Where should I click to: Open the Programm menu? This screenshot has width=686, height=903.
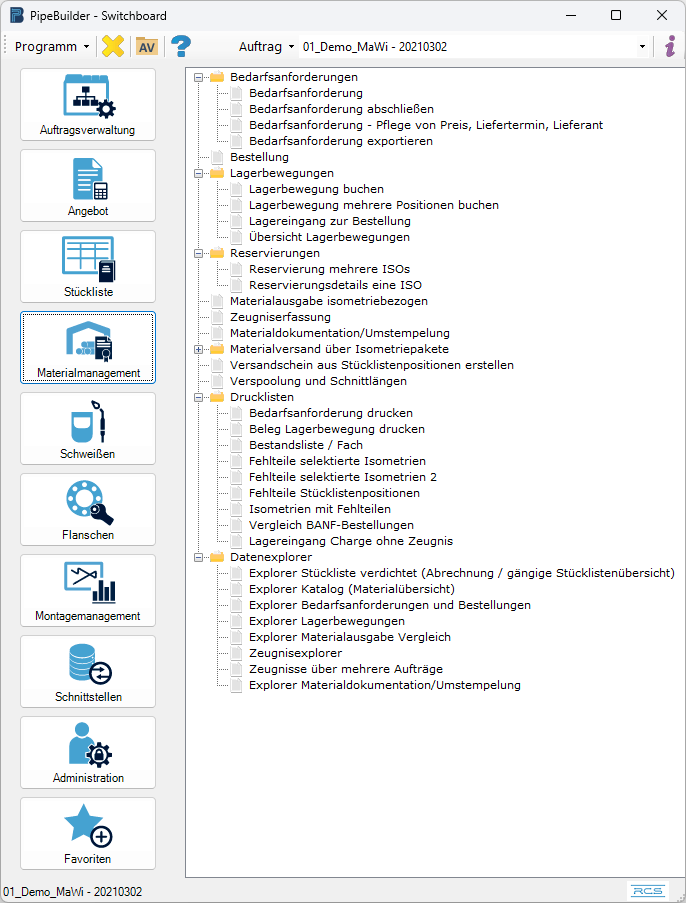[51, 47]
